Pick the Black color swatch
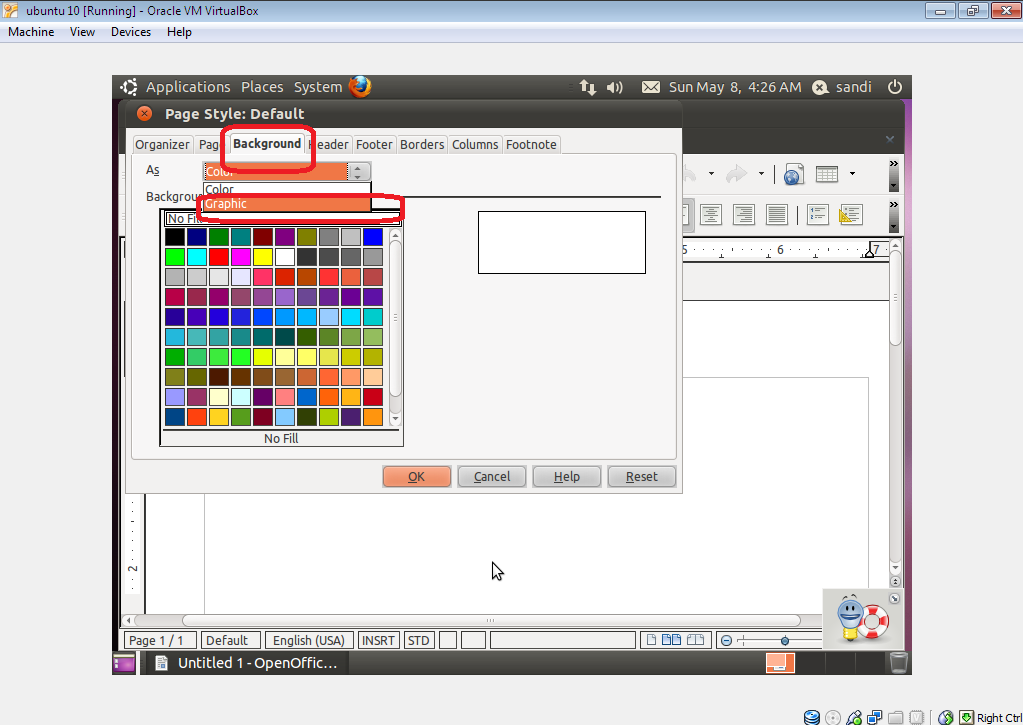This screenshot has width=1023, height=725. (x=175, y=237)
